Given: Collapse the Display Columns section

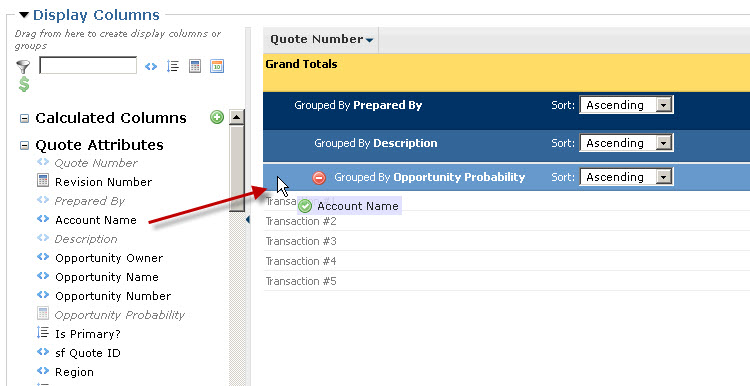Looking at the screenshot, I should pos(23,15).
